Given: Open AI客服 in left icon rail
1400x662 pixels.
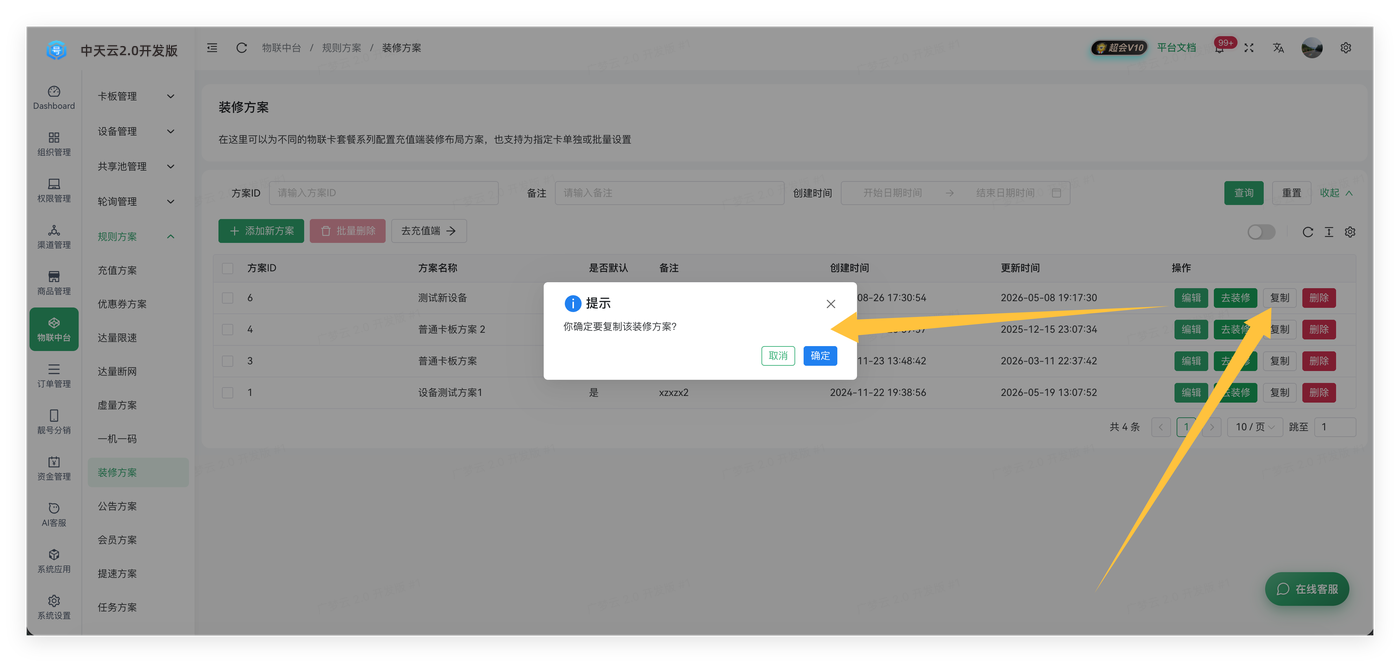Looking at the screenshot, I should click(x=54, y=514).
